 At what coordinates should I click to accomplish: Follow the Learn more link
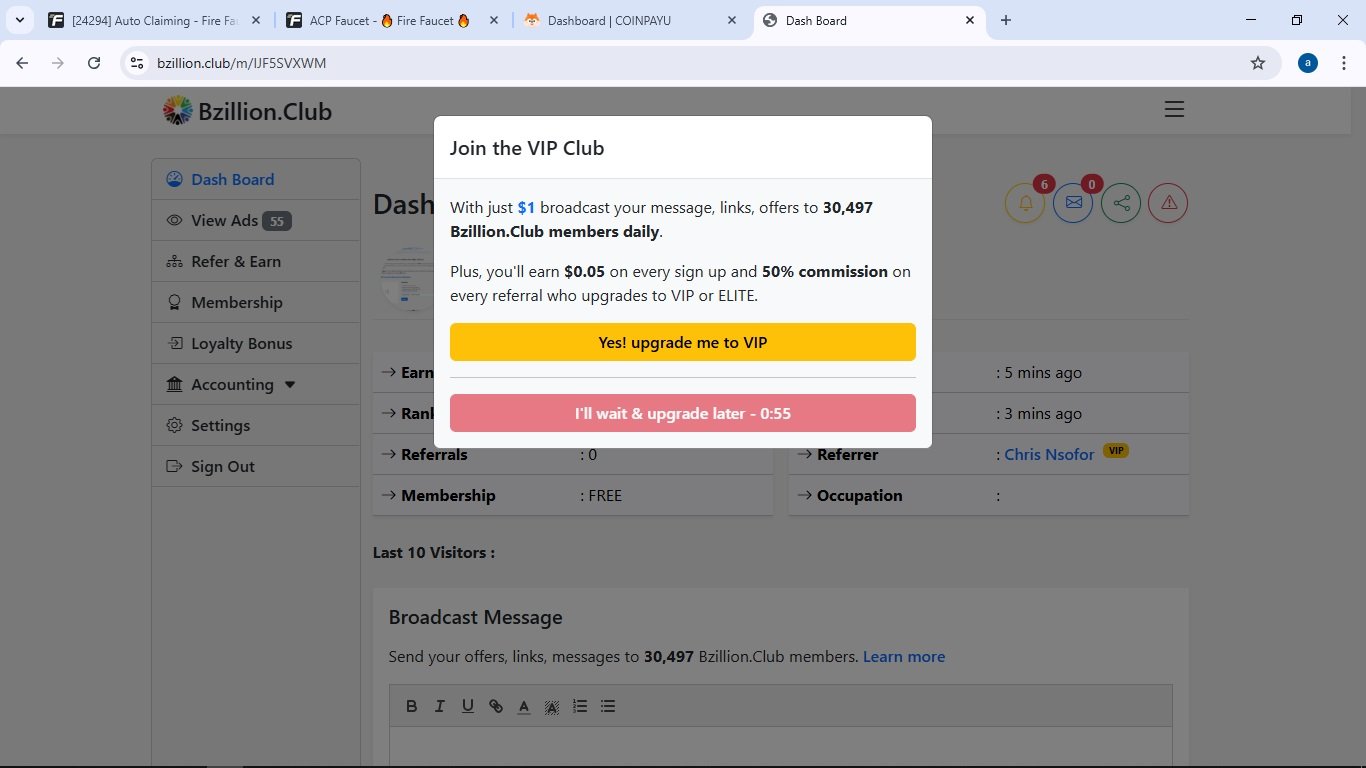(904, 657)
